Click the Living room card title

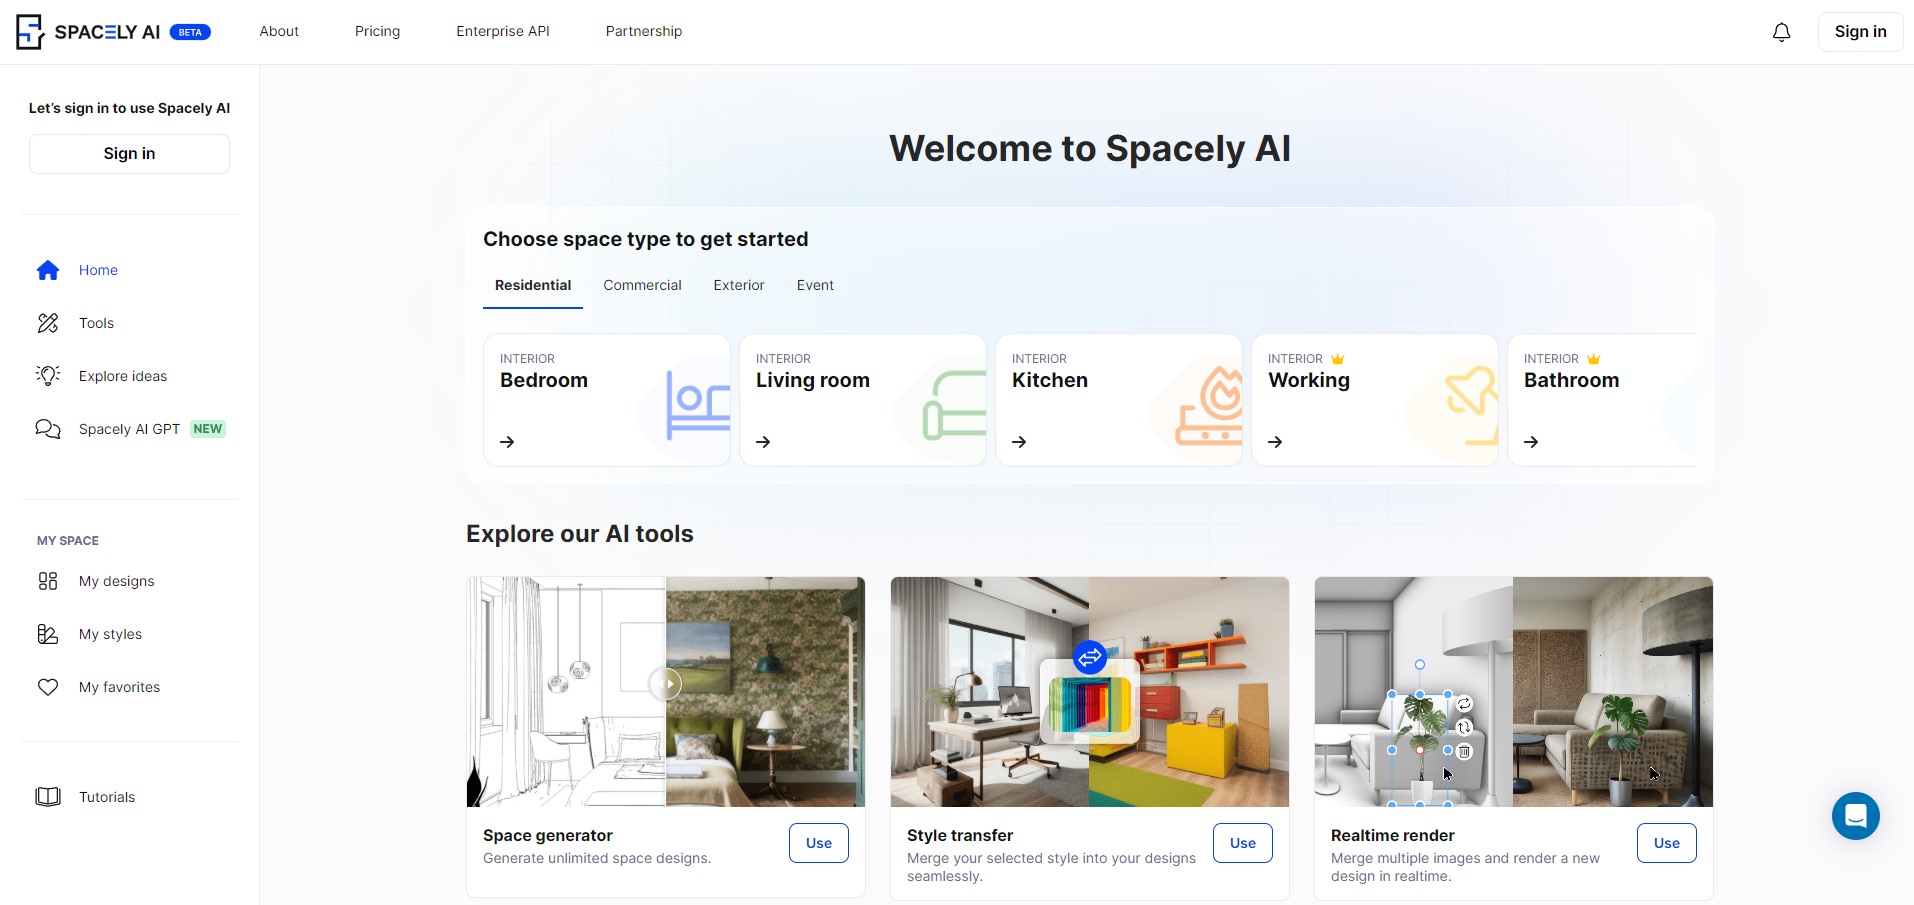click(813, 381)
